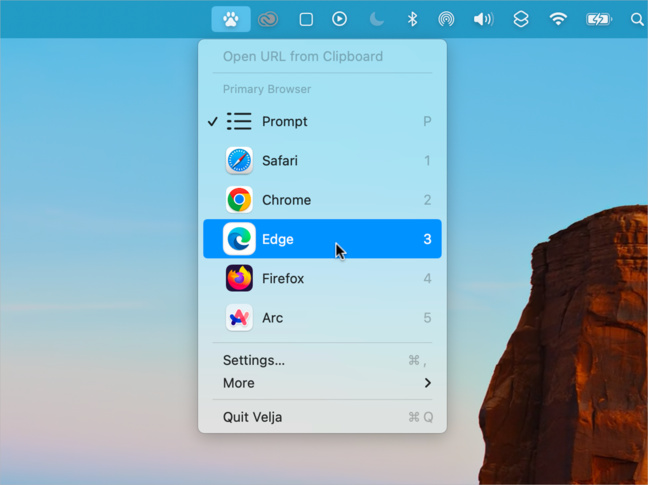This screenshot has height=485, width=648.
Task: Set Chrome as primary browser
Action: [x=322, y=200]
